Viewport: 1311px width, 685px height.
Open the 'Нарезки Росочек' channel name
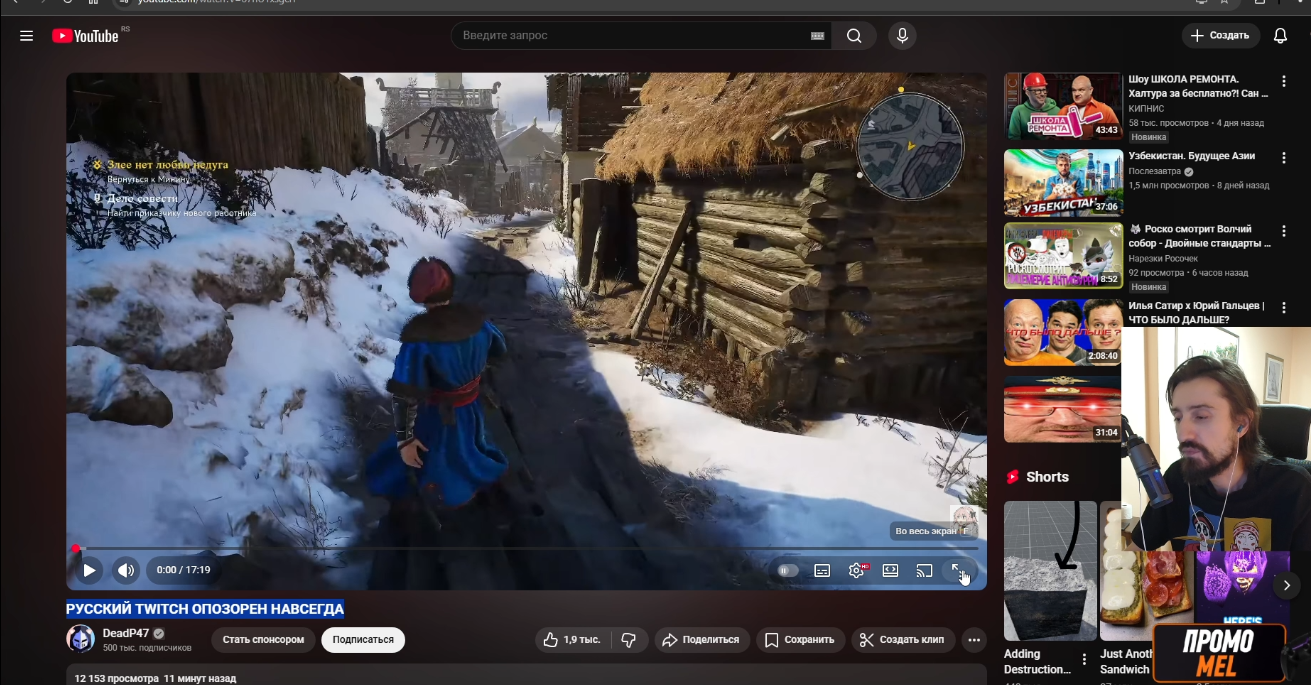1161,258
